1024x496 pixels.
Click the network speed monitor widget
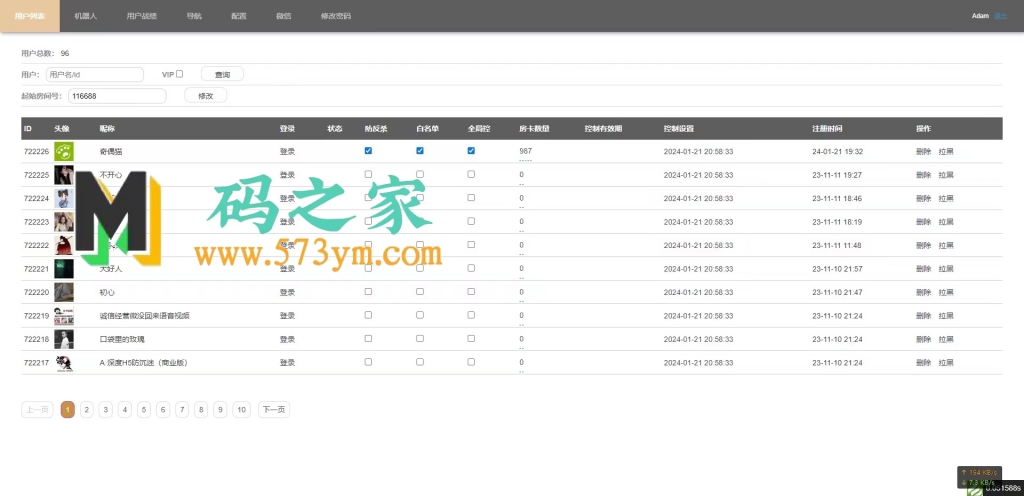(979, 477)
